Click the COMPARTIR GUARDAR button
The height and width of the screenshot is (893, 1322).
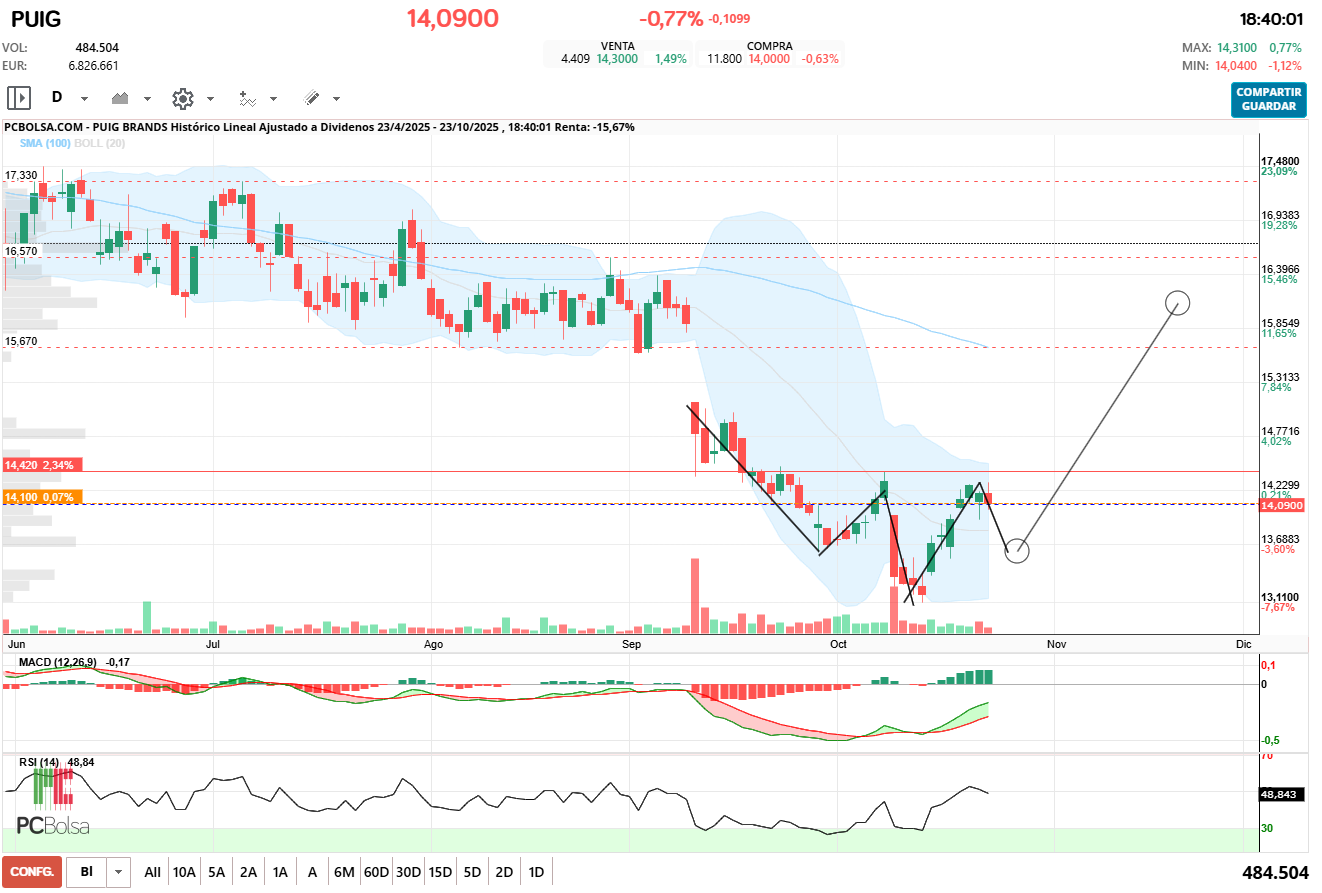pos(1268,99)
